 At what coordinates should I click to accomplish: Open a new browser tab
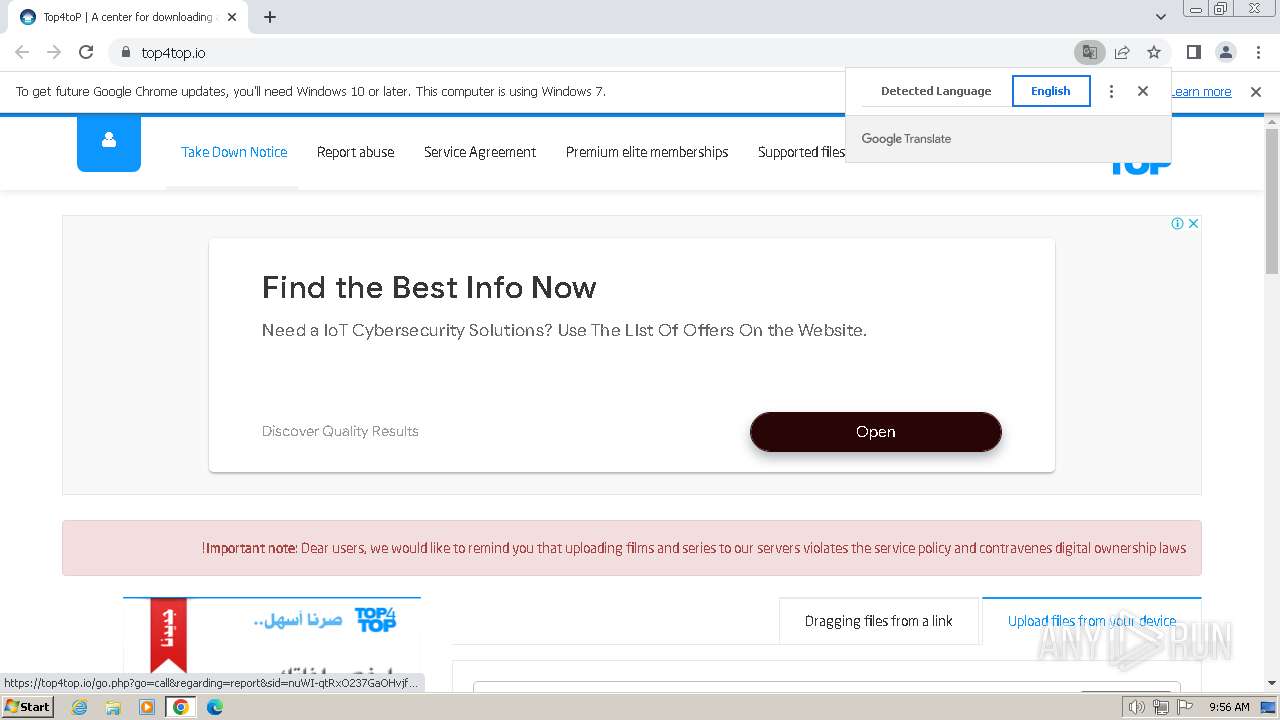pyautogui.click(x=270, y=17)
